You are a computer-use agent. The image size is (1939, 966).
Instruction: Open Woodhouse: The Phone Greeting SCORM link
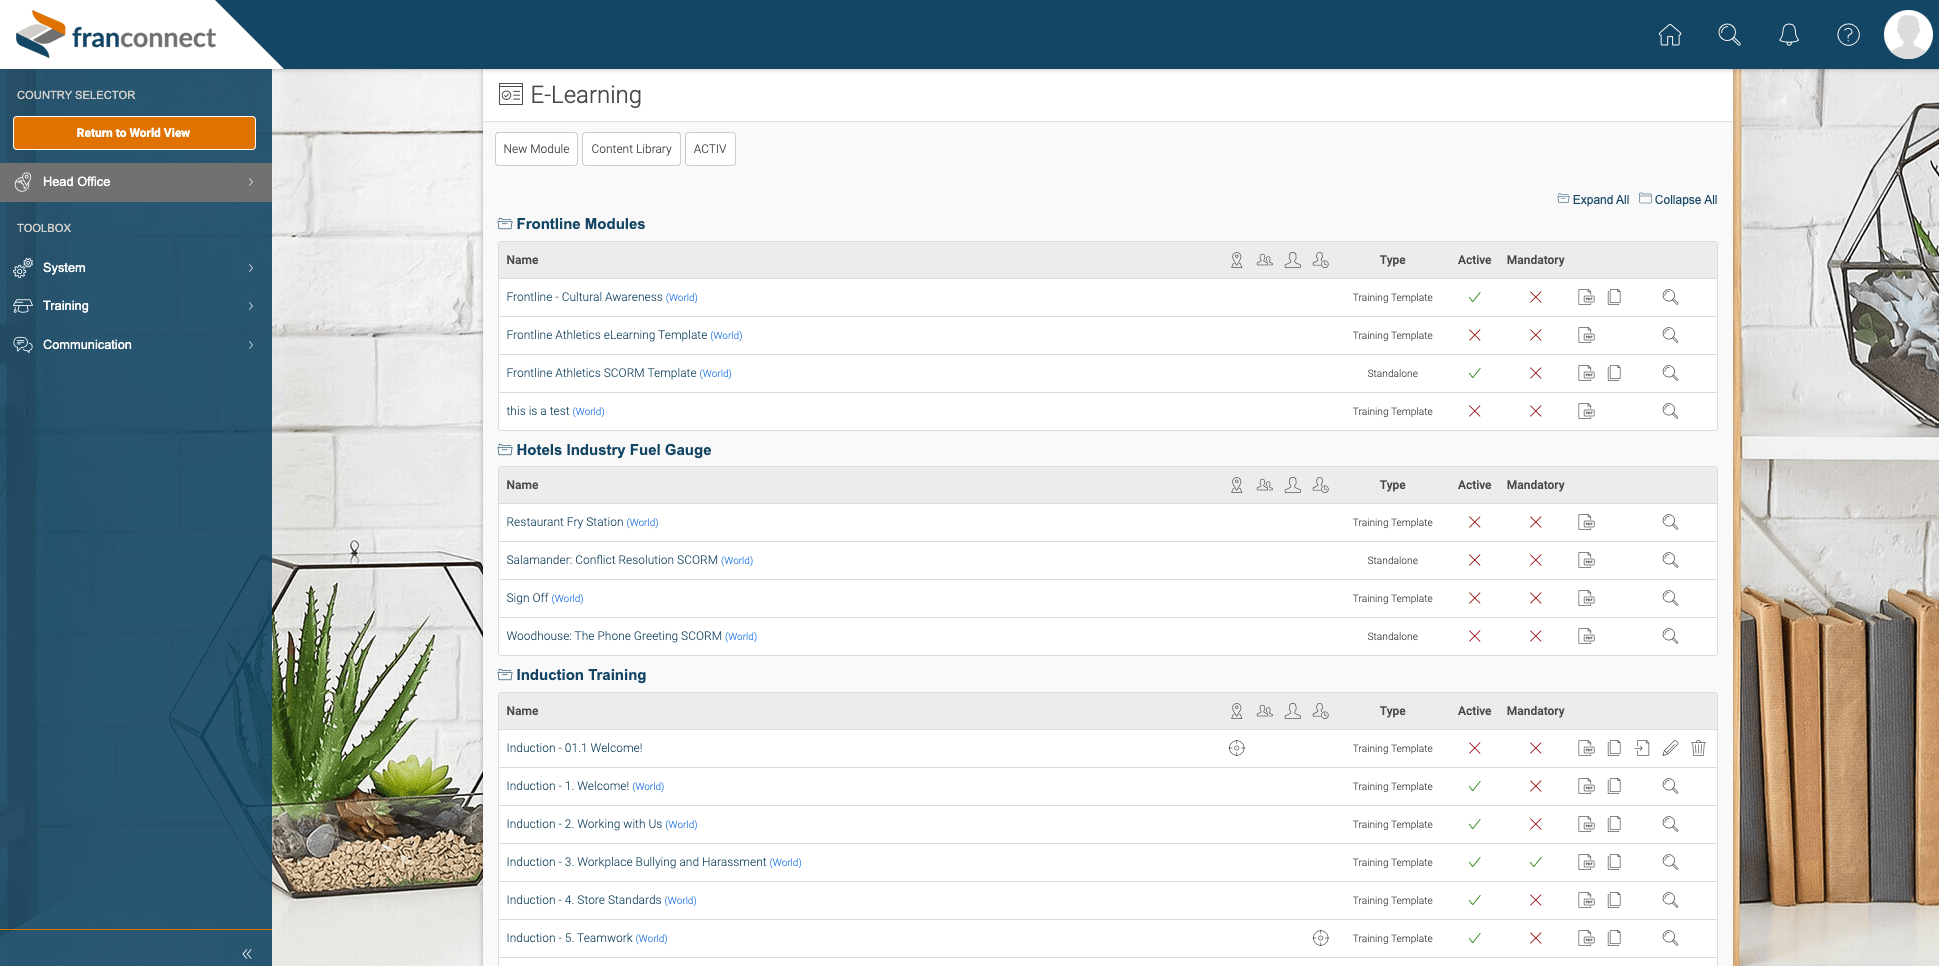pyautogui.click(x=614, y=636)
